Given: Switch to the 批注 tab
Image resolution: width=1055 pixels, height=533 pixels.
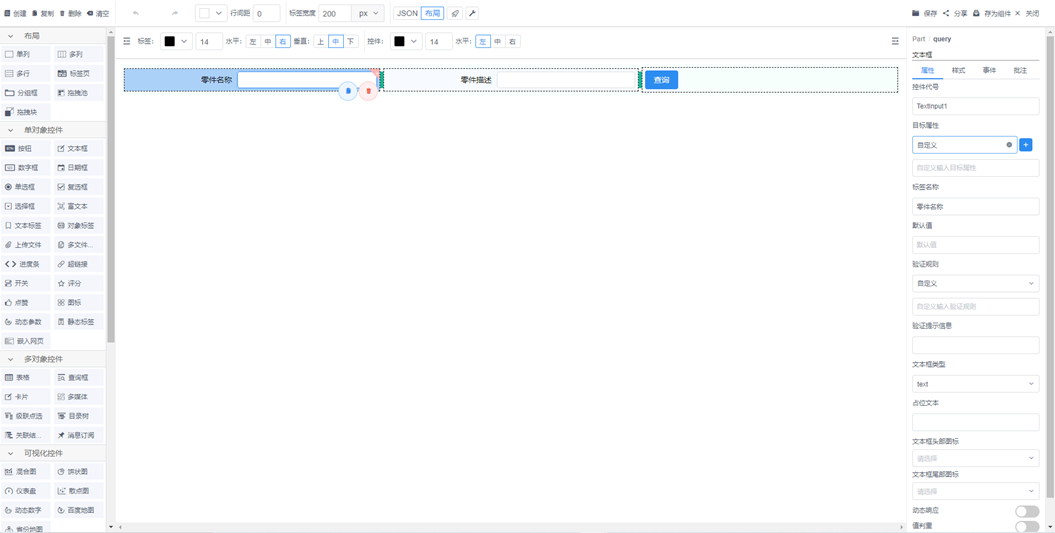Looking at the screenshot, I should [x=1020, y=71].
